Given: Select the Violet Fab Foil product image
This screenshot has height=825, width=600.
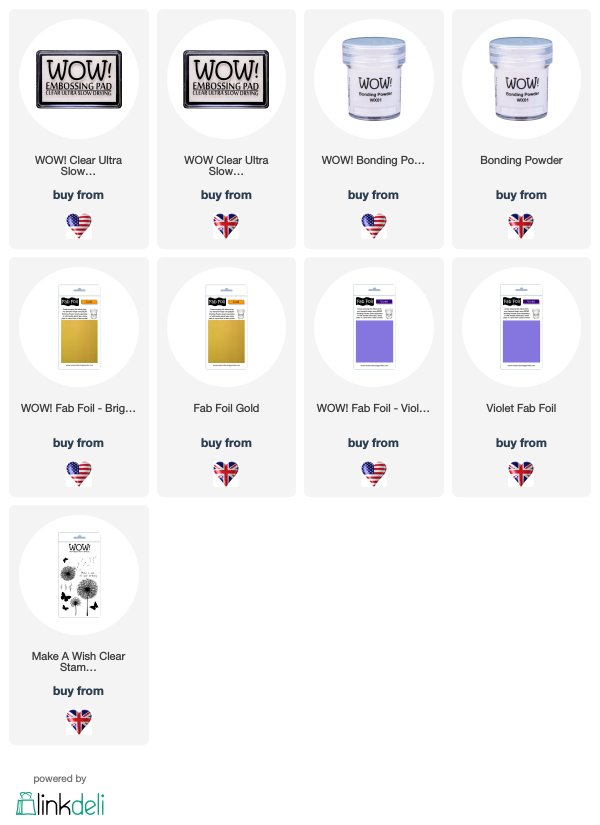Looking at the screenshot, I should coord(521,327).
